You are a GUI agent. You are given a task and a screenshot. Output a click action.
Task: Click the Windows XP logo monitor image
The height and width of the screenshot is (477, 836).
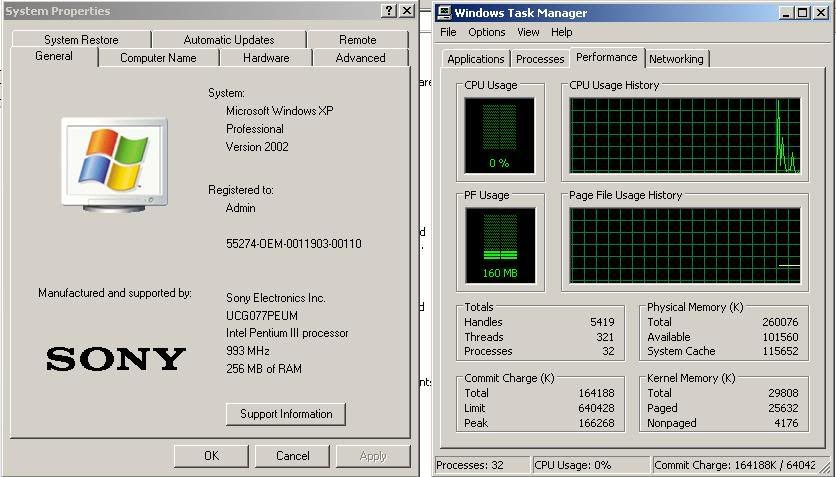pyautogui.click(x=114, y=161)
